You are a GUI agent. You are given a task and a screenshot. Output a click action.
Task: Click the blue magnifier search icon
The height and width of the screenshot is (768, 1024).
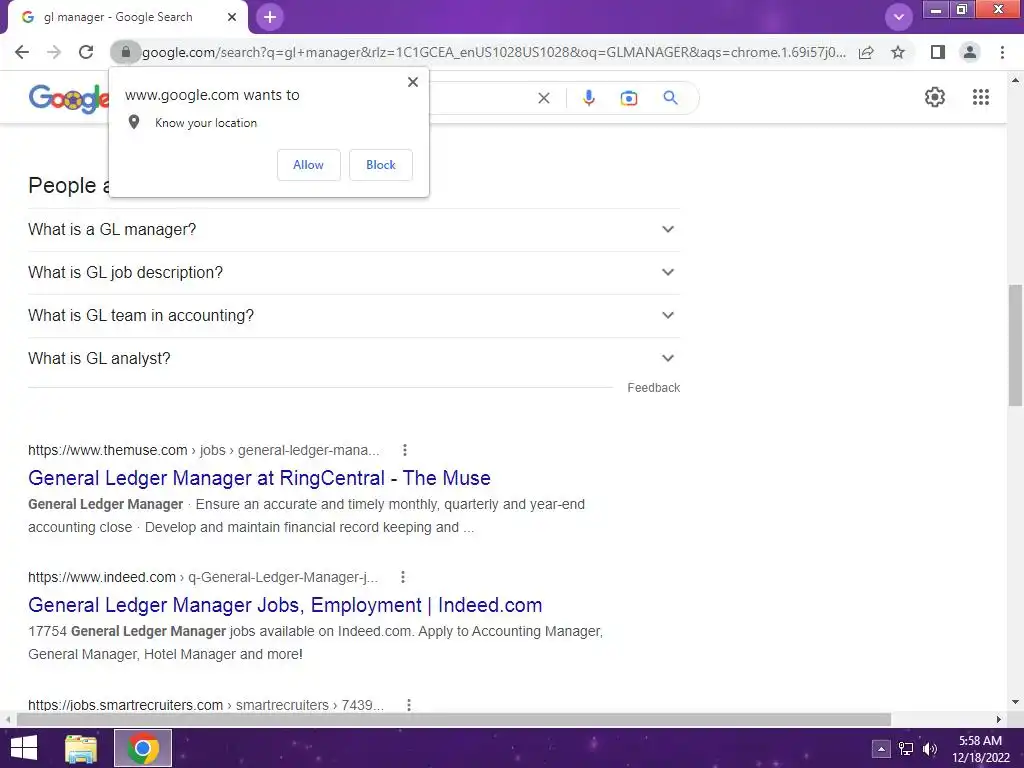point(670,98)
